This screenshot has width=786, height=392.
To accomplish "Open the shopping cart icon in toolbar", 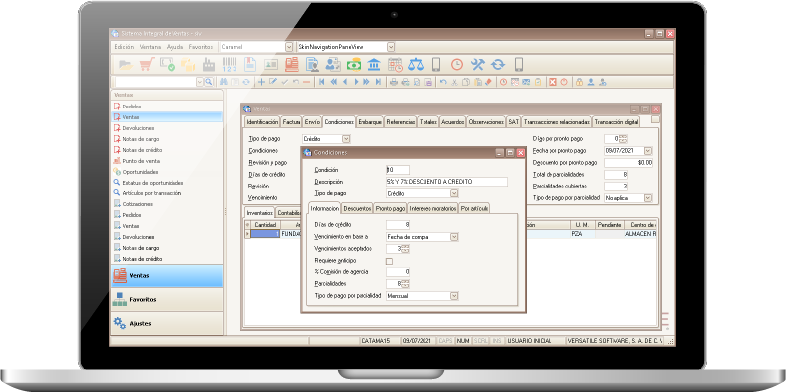I will pyautogui.click(x=147, y=65).
